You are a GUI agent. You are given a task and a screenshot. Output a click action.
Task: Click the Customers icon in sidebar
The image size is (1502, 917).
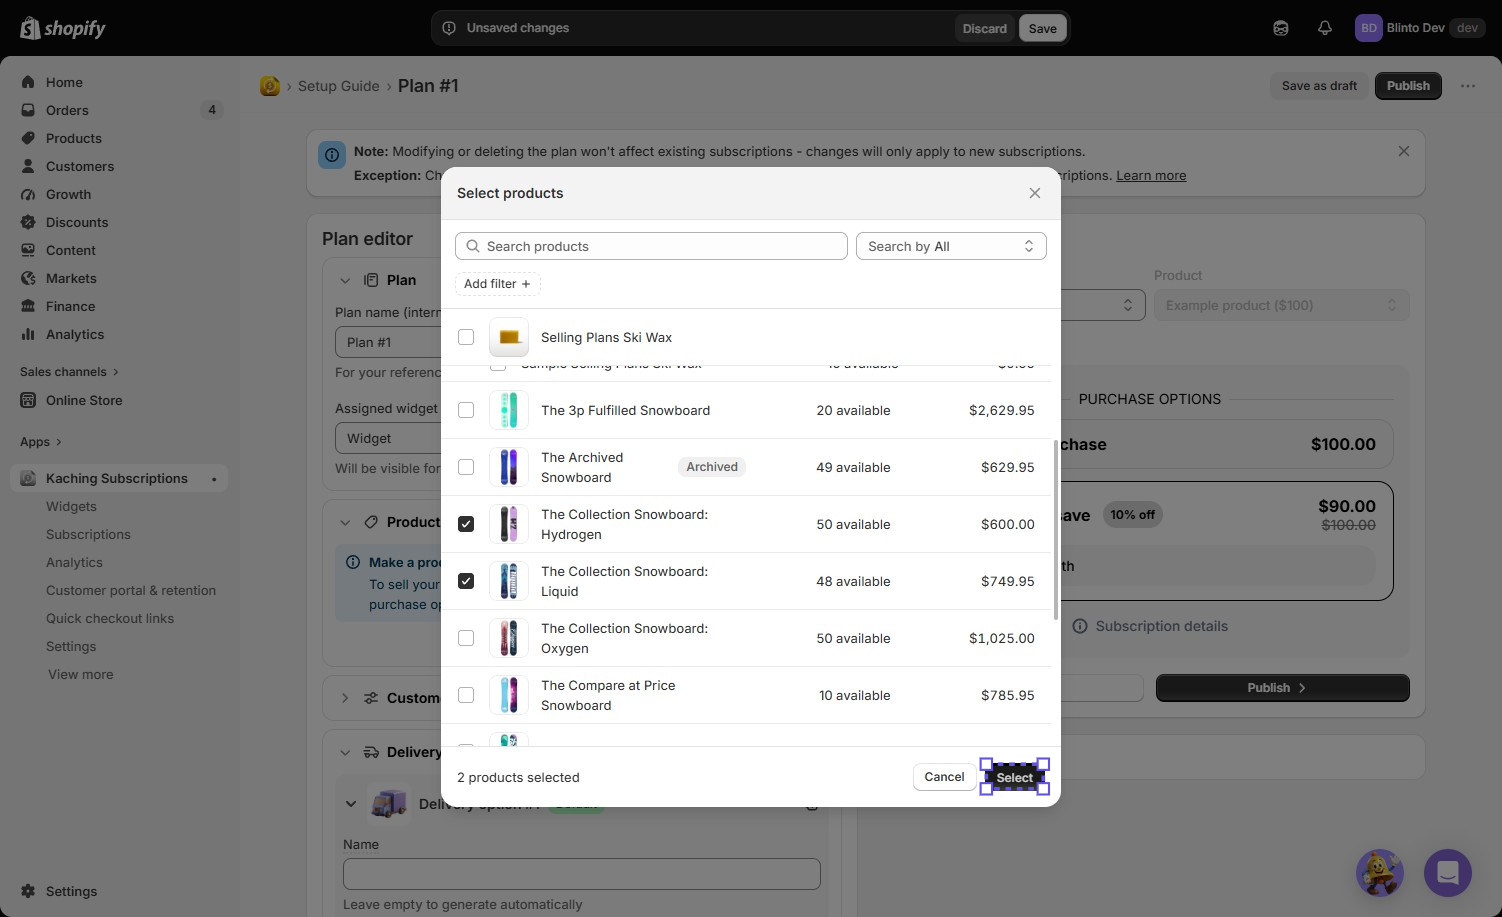pos(28,166)
